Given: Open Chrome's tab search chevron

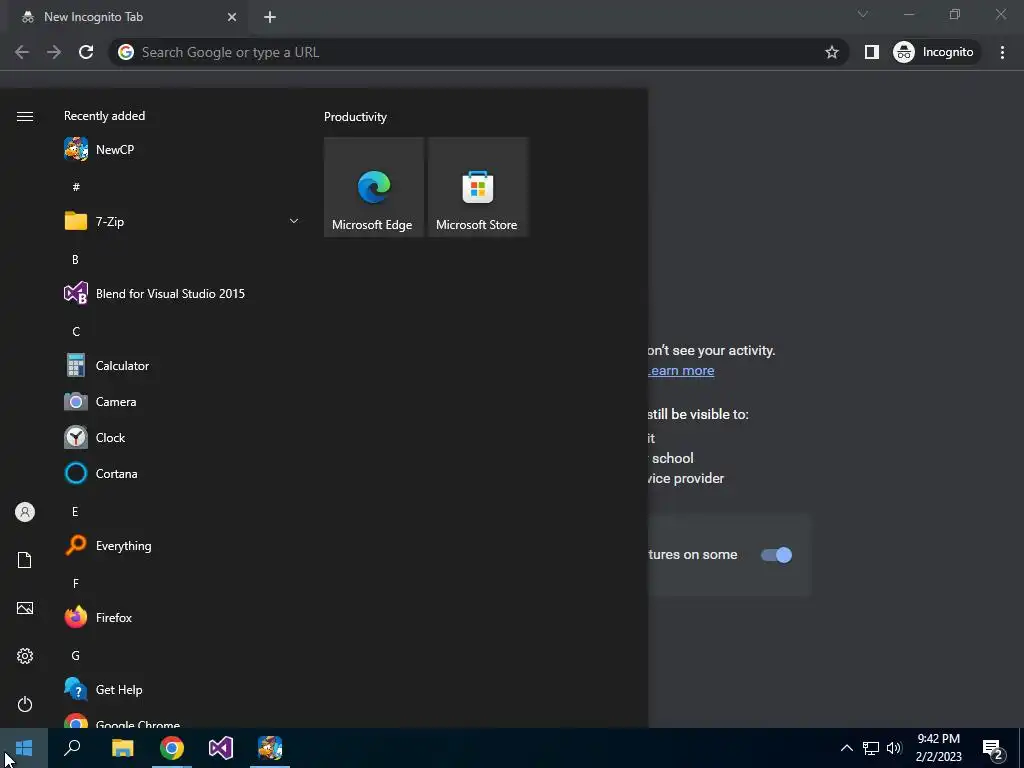Looking at the screenshot, I should (x=863, y=14).
